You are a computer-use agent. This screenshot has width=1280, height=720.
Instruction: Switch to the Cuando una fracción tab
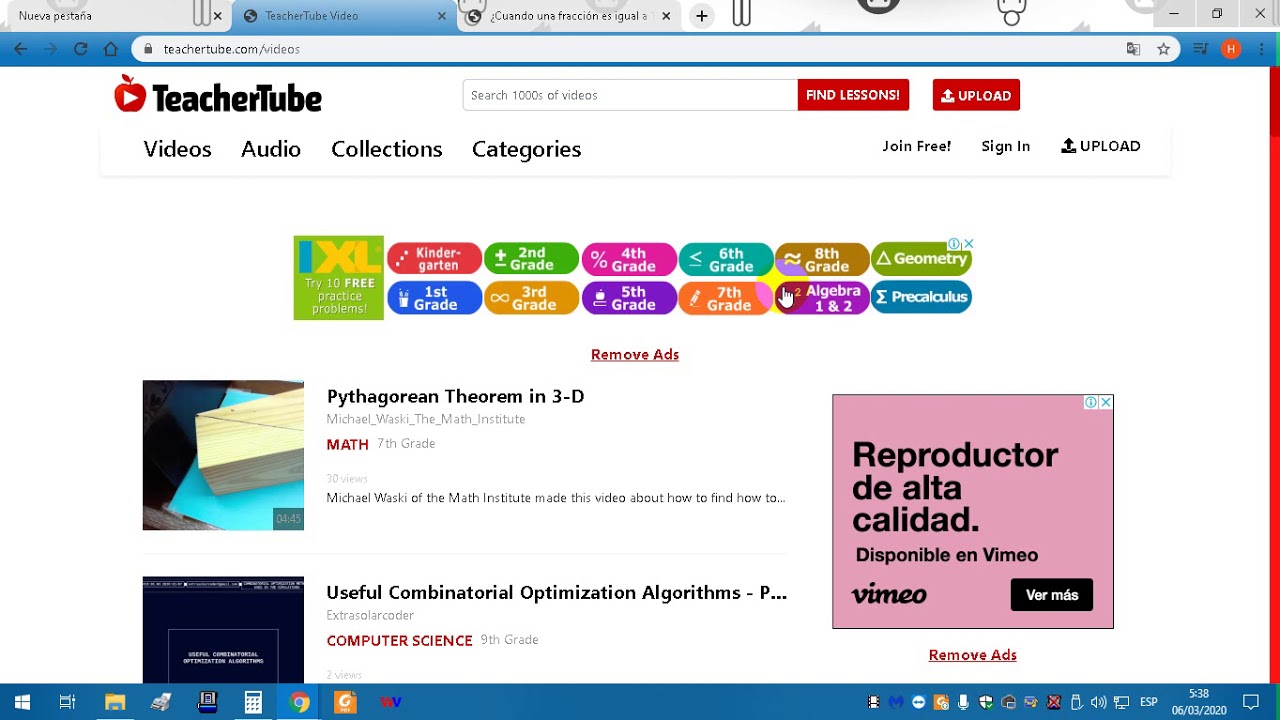(570, 16)
